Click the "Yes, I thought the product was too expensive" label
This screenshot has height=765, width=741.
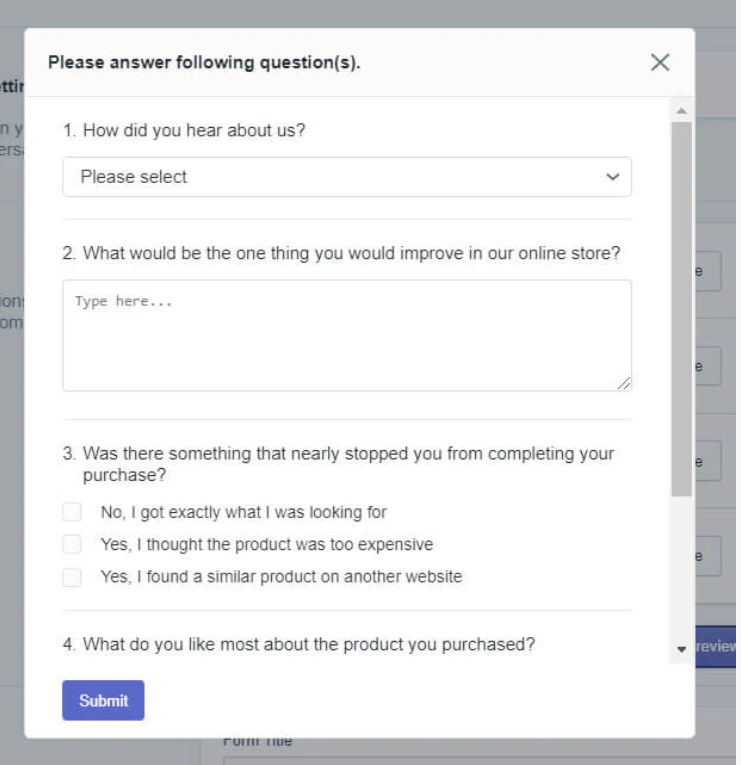click(x=266, y=545)
